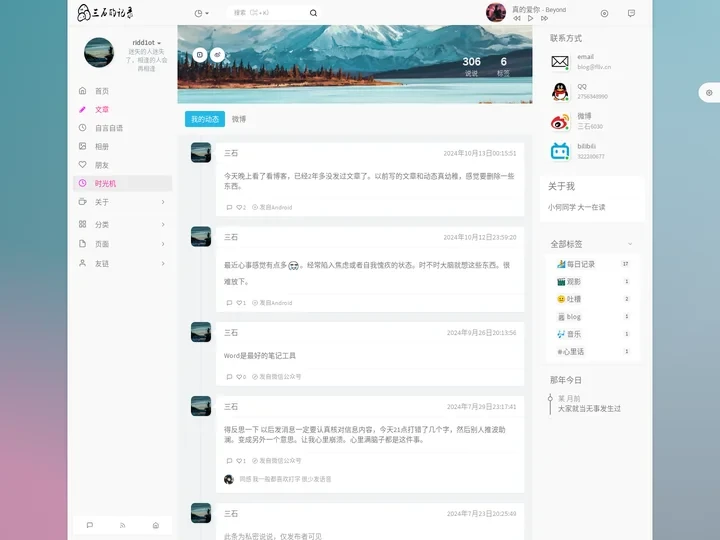
Task: Open 相册 in the sidebar
Action: pos(123,146)
